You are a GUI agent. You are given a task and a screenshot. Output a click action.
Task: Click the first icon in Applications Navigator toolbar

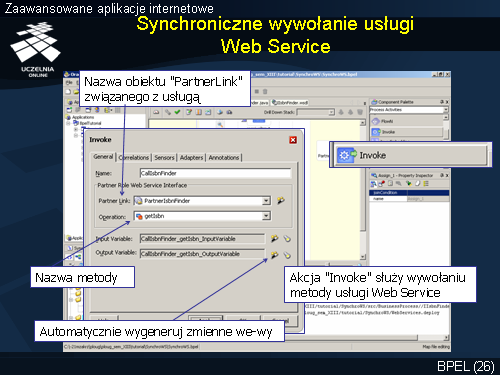(69, 110)
